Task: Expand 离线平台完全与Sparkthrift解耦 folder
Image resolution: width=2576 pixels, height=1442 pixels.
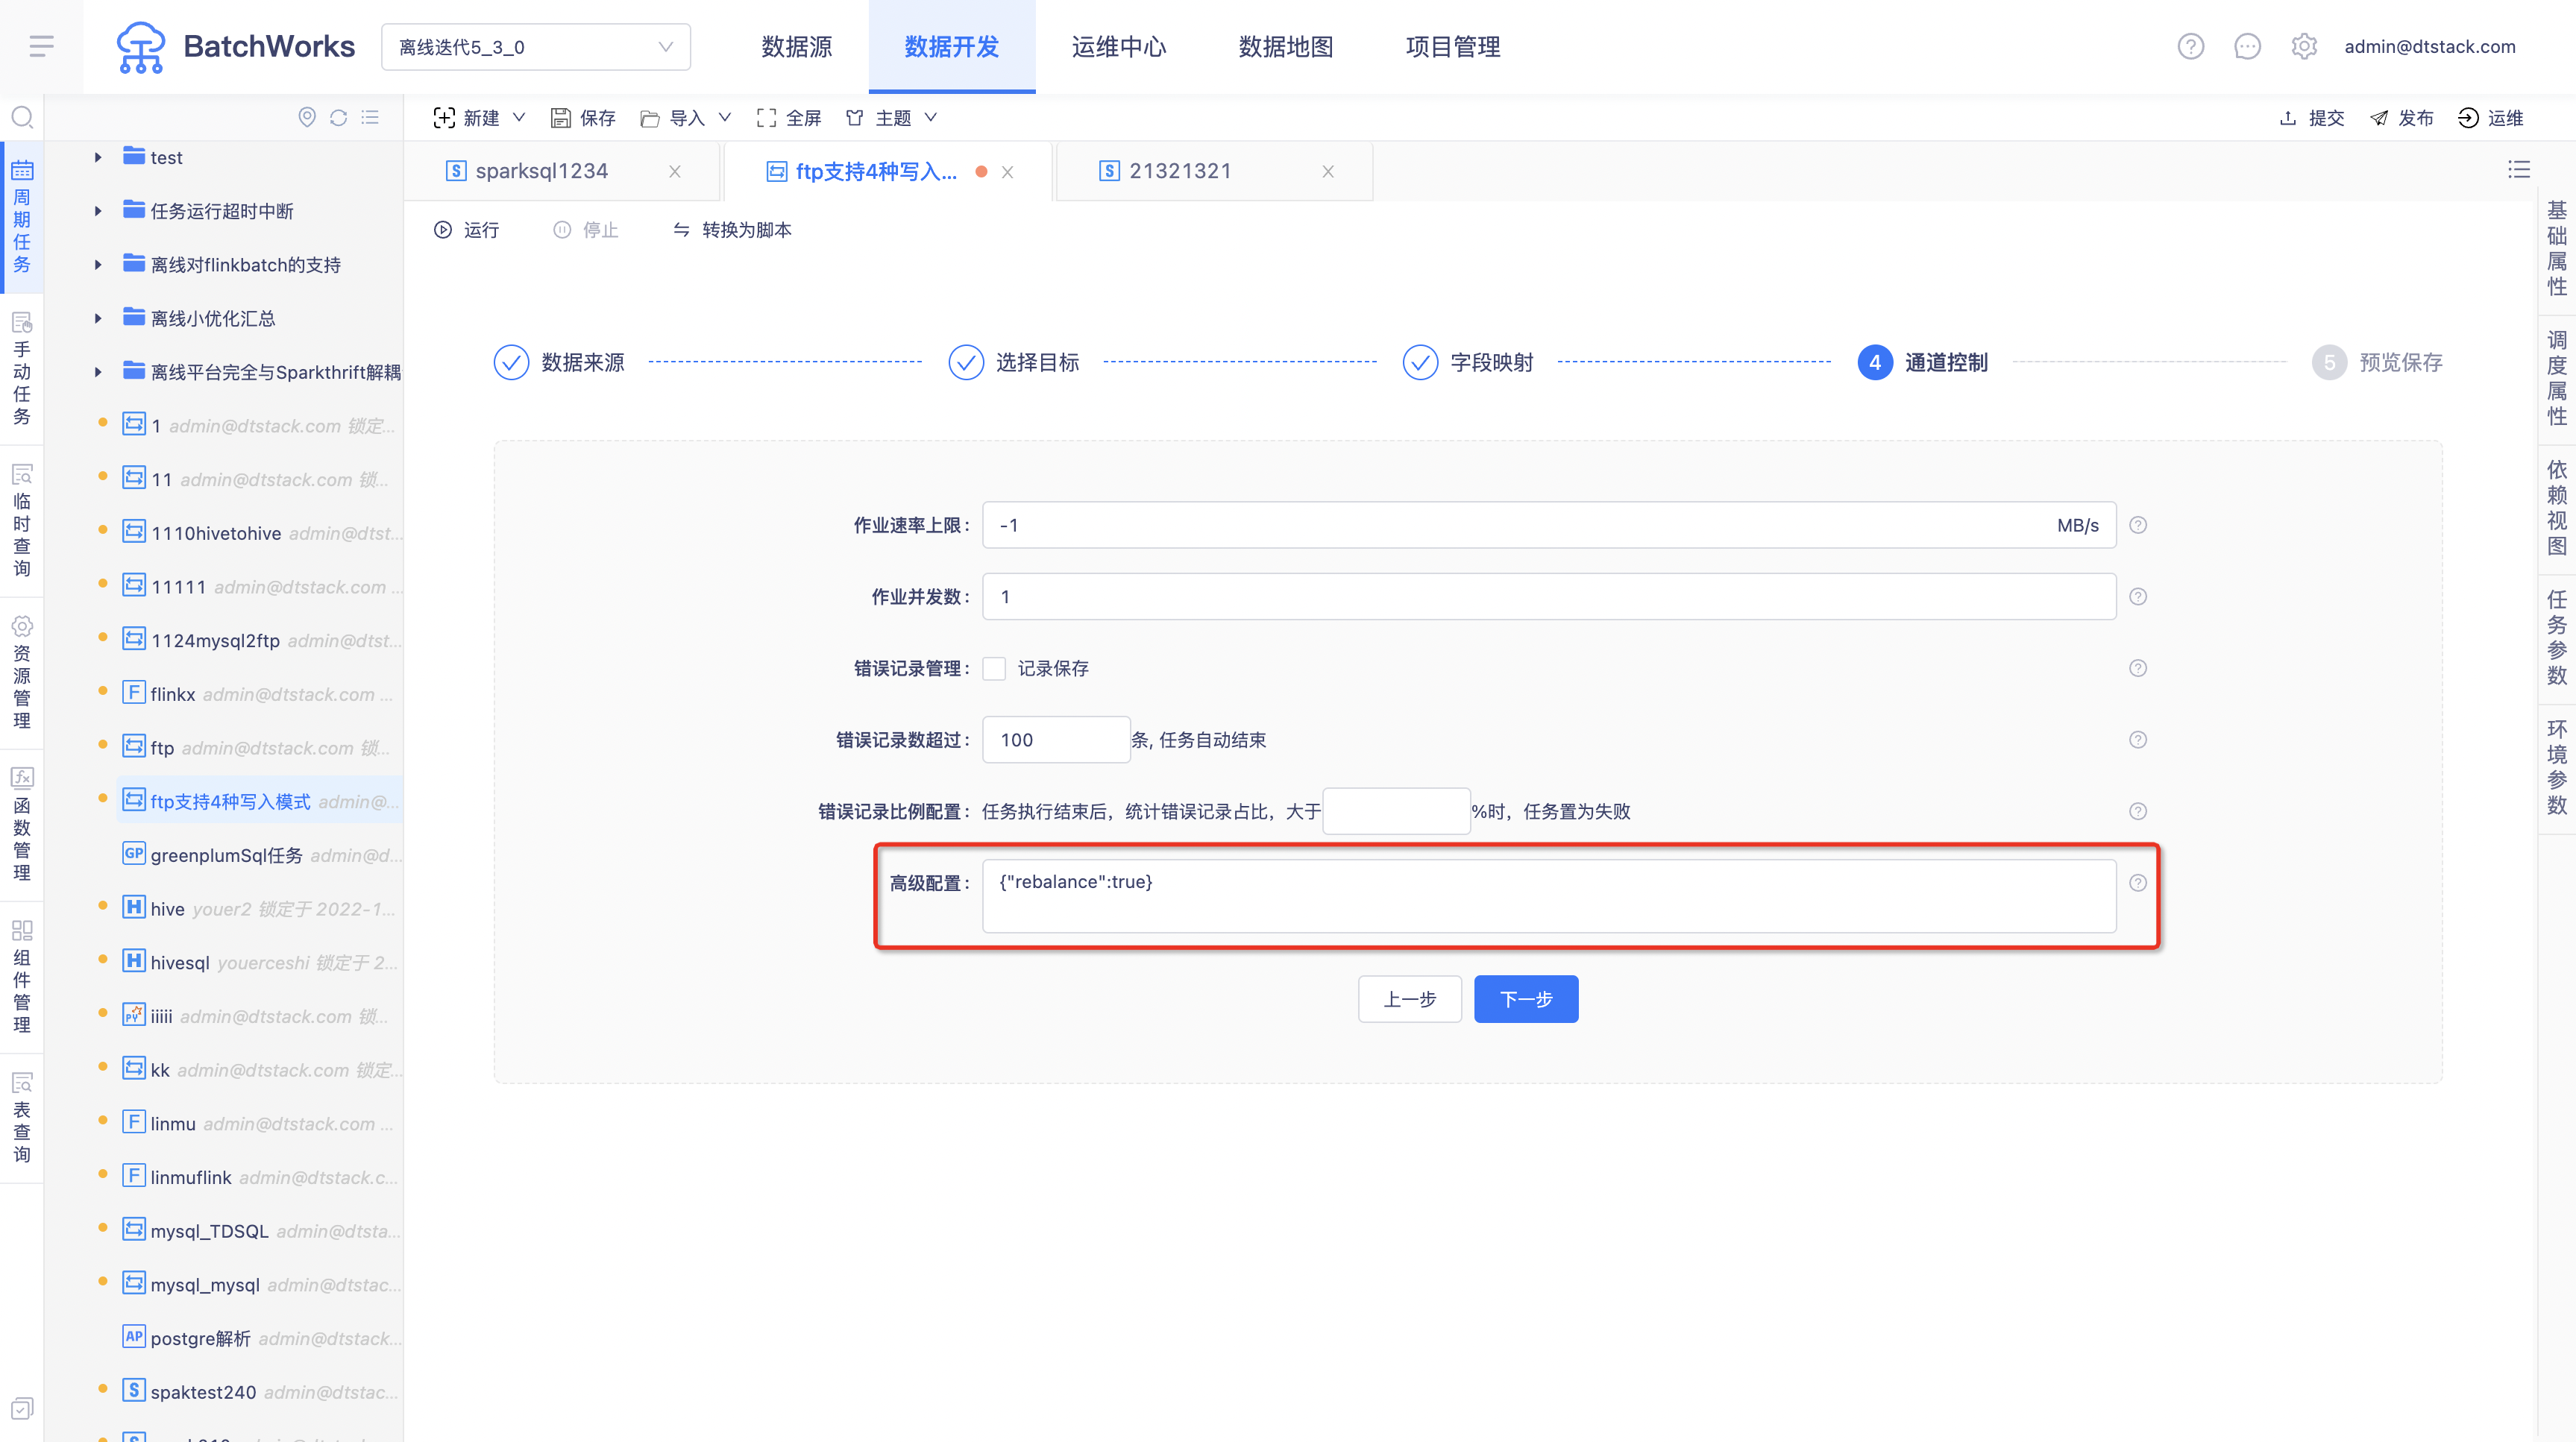Action: coord(98,372)
